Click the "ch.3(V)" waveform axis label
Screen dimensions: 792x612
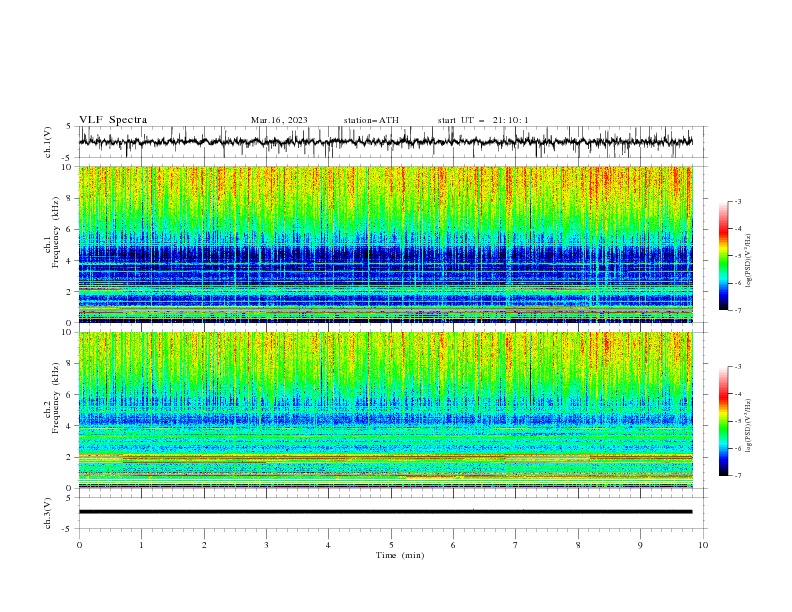point(48,513)
